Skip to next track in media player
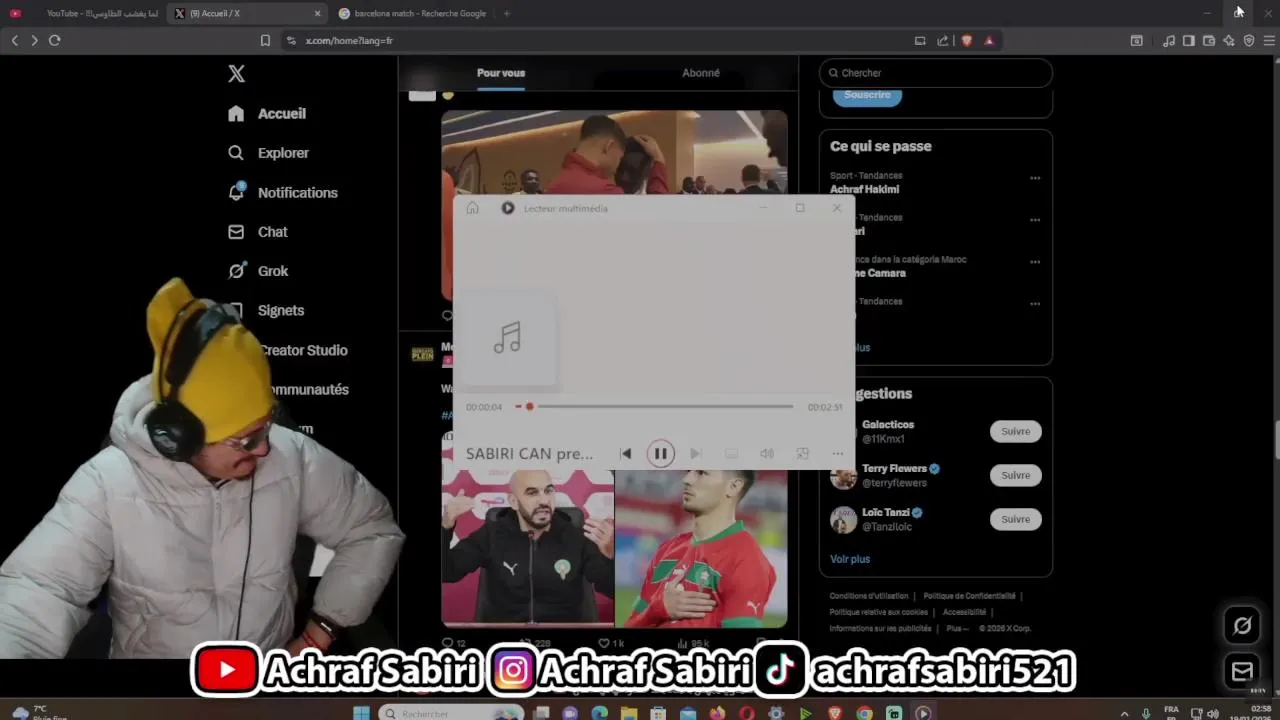The height and width of the screenshot is (720, 1280). point(696,454)
